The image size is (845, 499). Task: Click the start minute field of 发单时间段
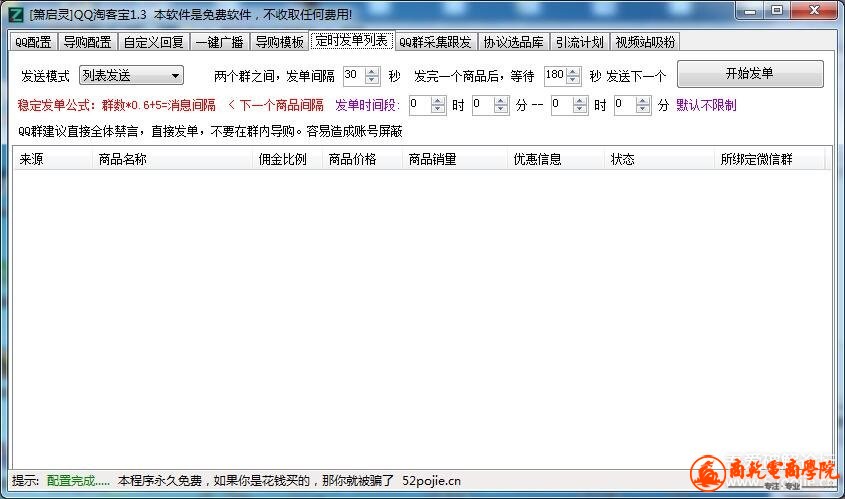click(482, 105)
